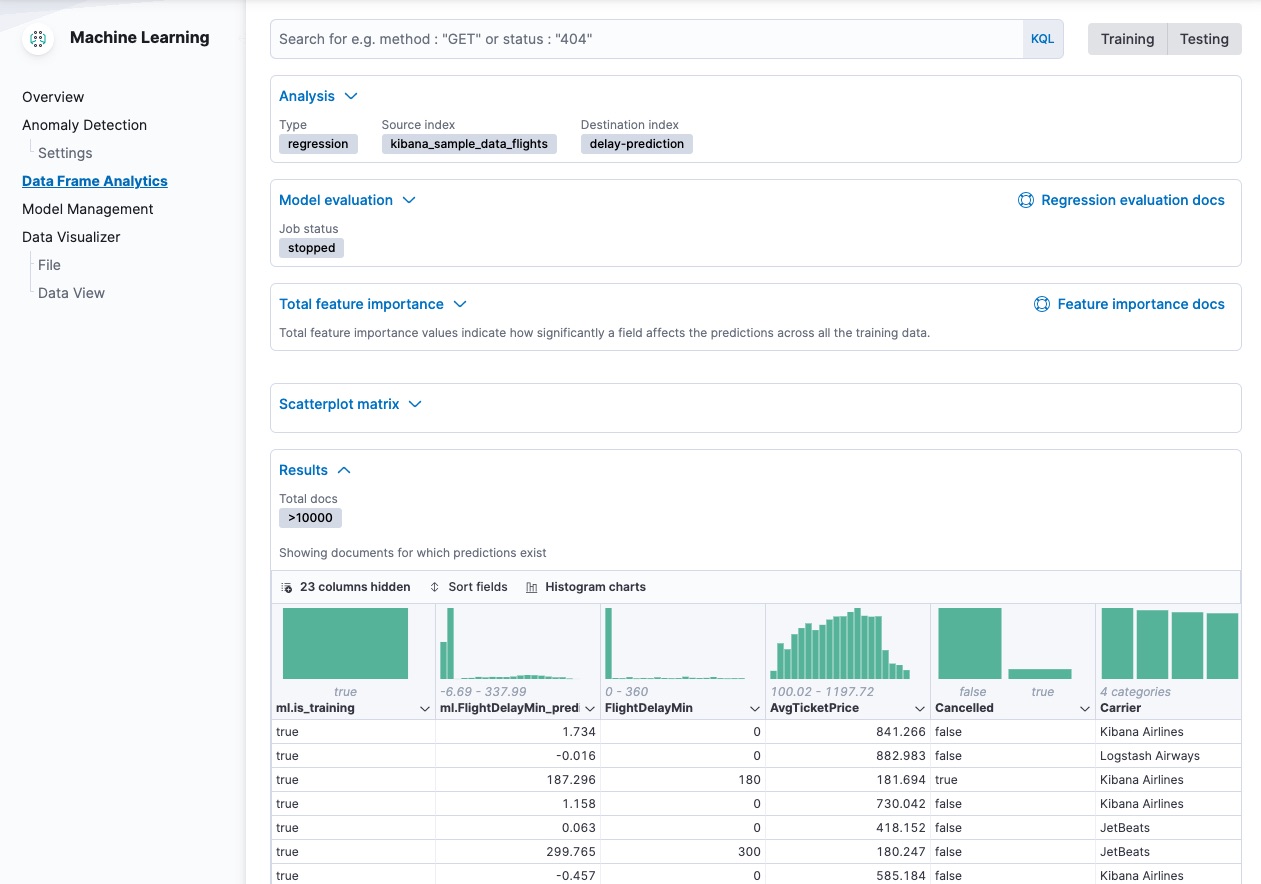Screen dimensions: 1261x884
Task: Go to Anomaly Detection section
Action: (84, 125)
